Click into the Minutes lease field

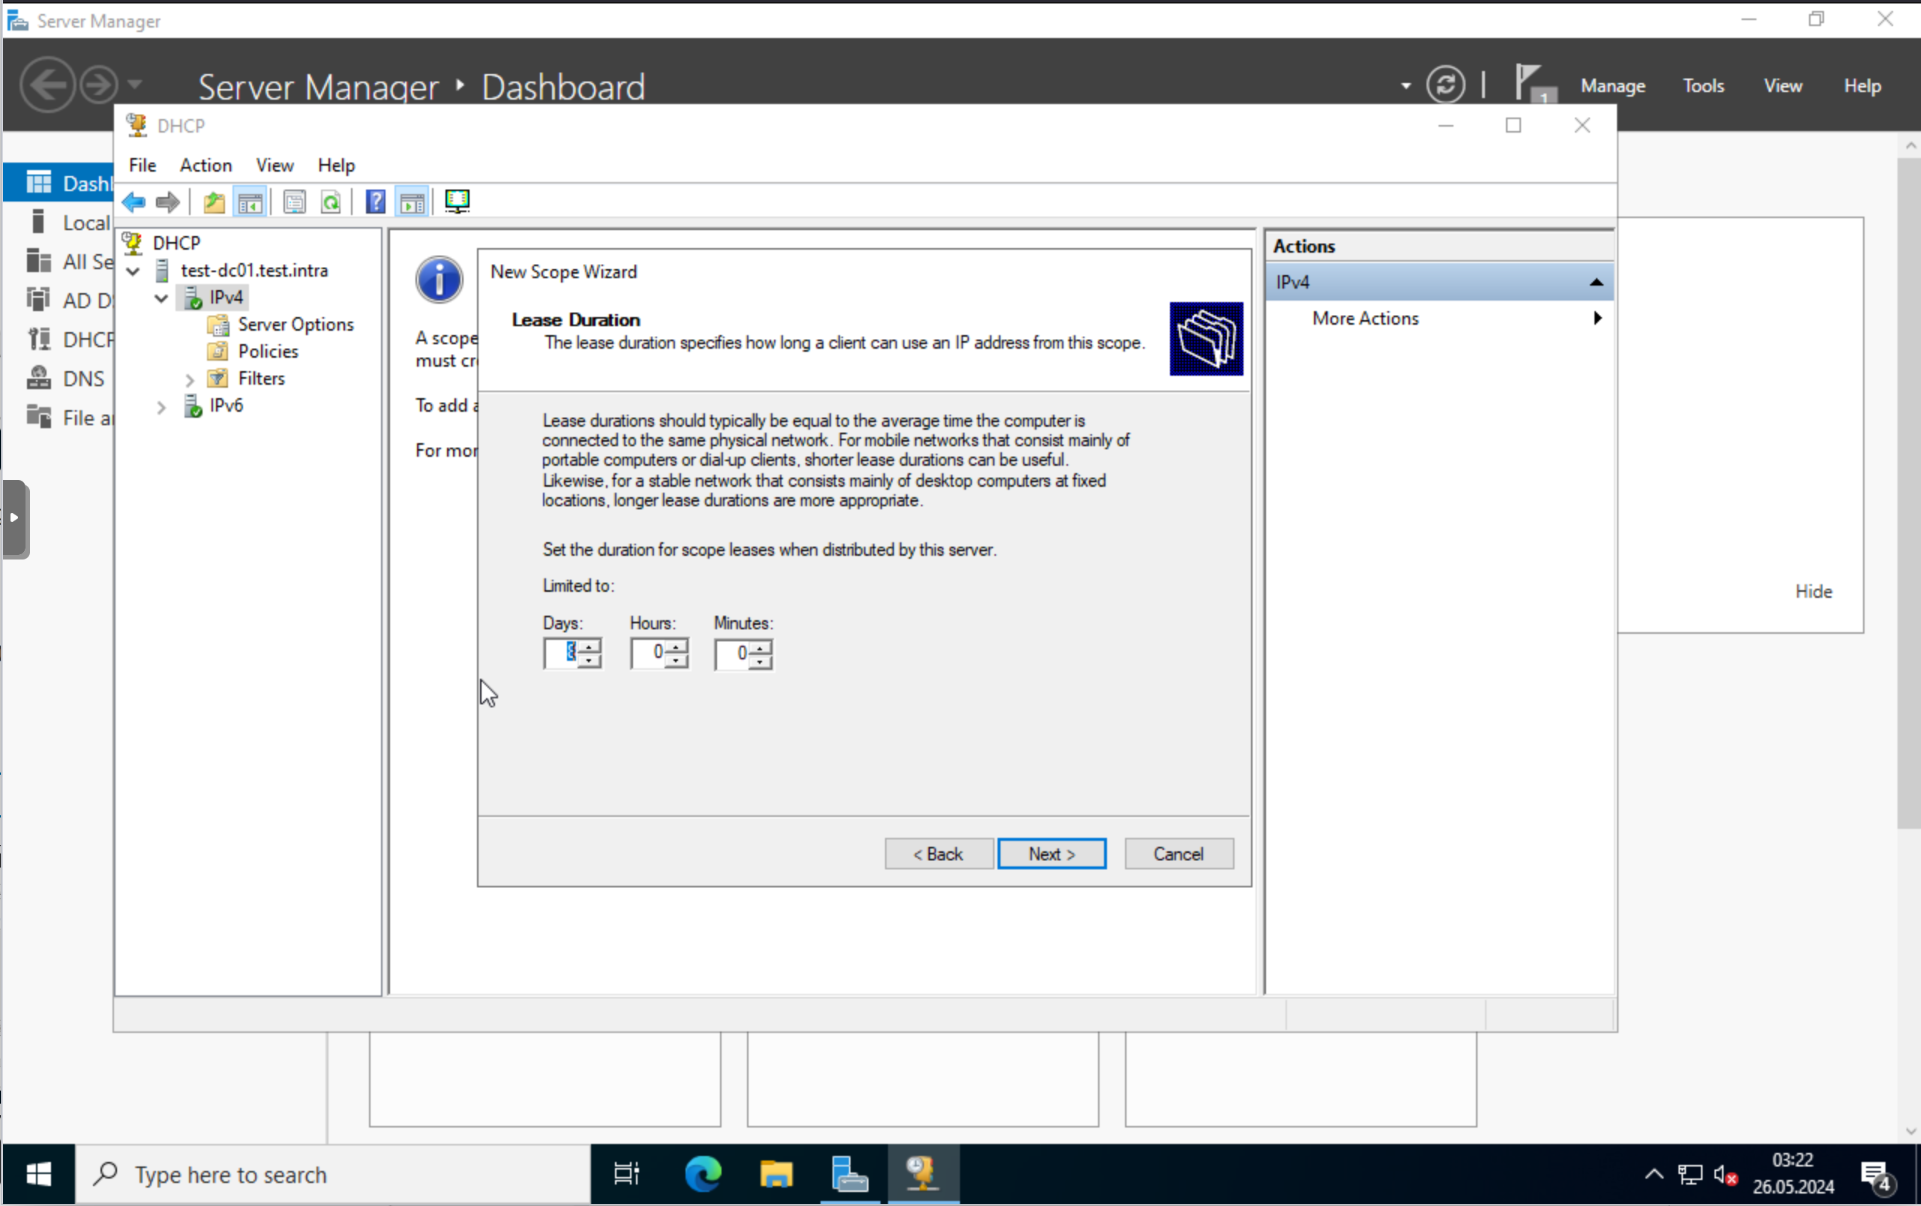click(x=732, y=654)
